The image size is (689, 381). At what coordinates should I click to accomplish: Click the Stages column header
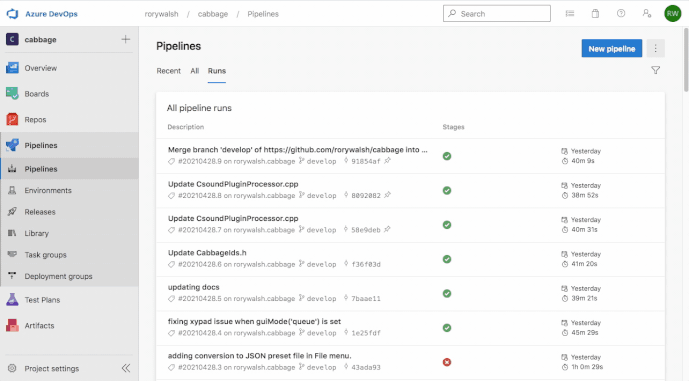(453, 127)
